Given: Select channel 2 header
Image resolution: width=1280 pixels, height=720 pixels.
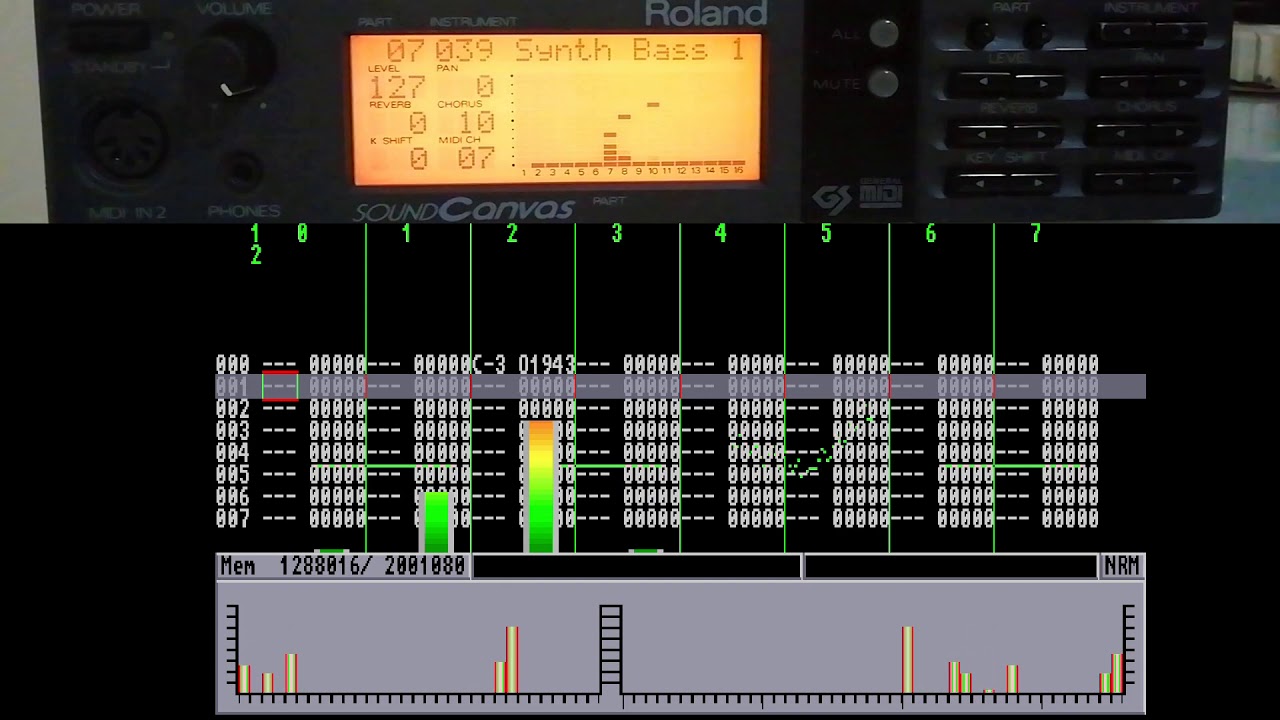Looking at the screenshot, I should (512, 233).
